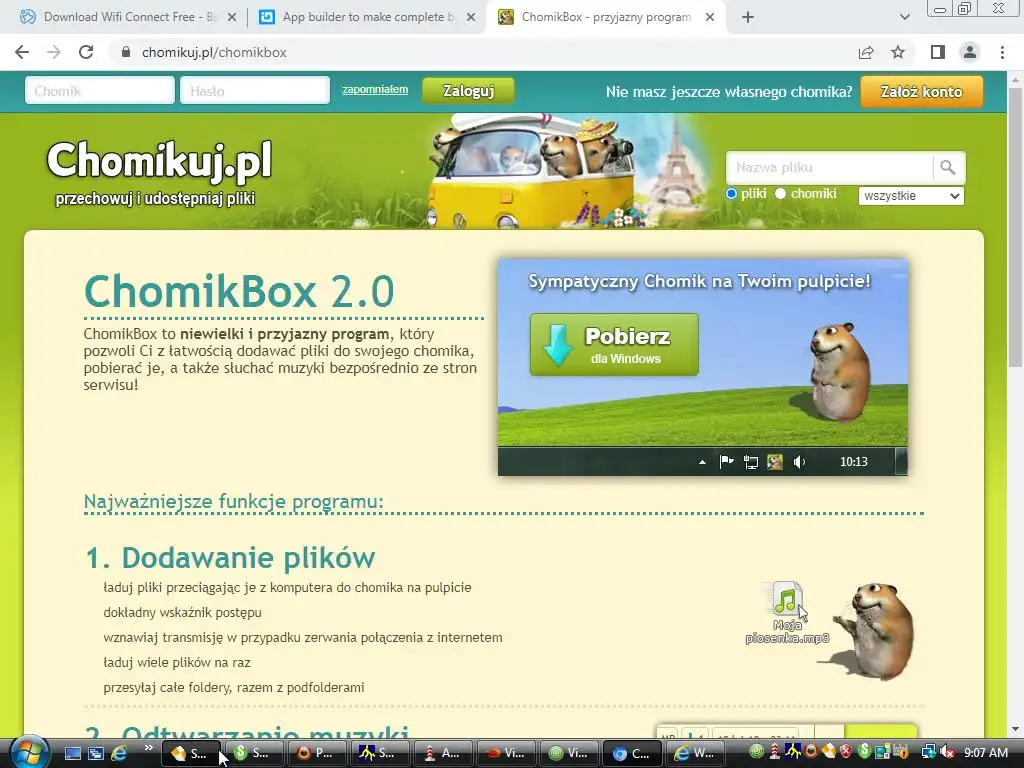Click the text dokładny wskaźnik postępu
The image size is (1024, 768).
click(182, 613)
